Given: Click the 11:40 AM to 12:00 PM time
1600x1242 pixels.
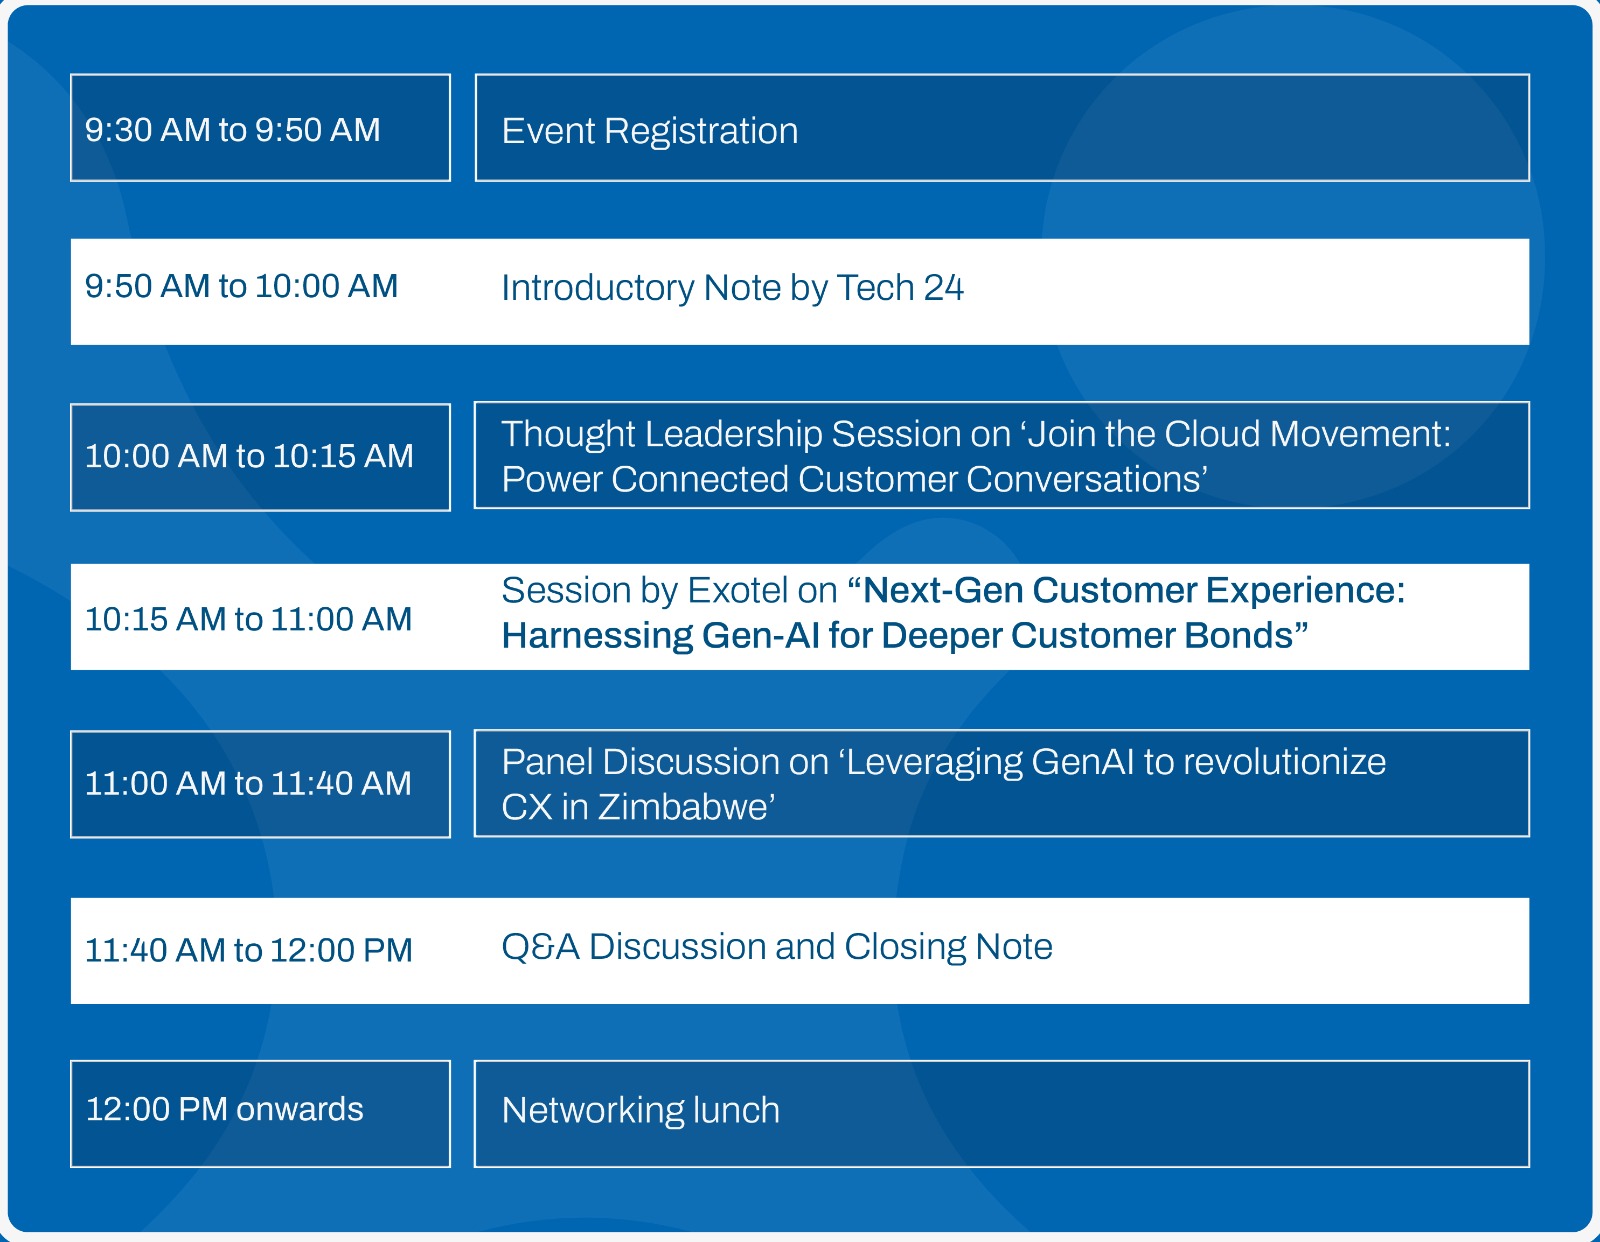Looking at the screenshot, I should click(x=248, y=950).
